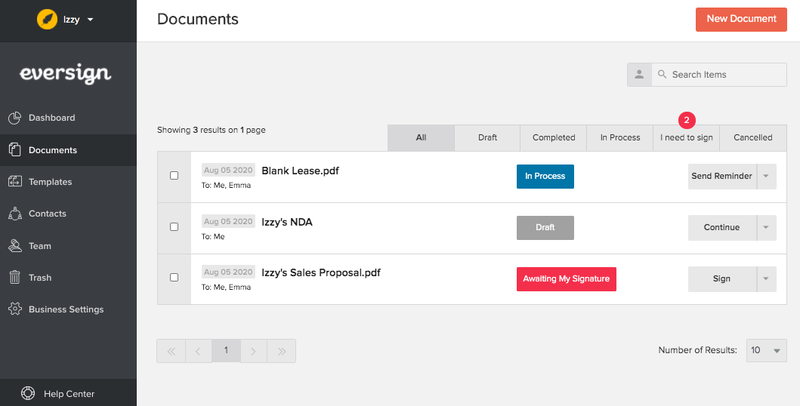Click the eversign logo
800x406 pixels.
(65, 74)
